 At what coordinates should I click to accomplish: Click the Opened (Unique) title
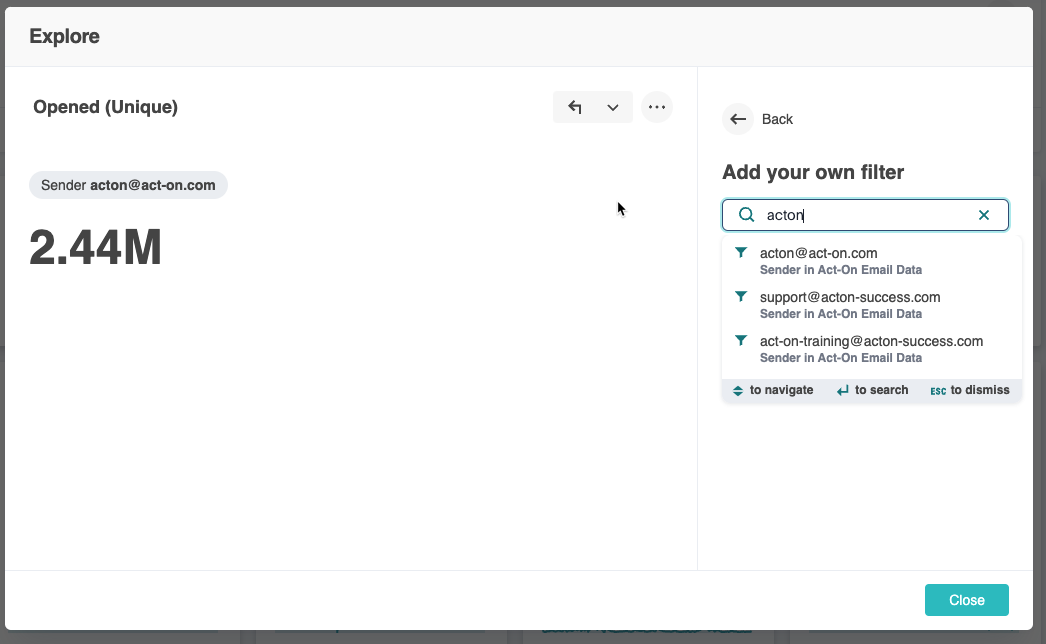tap(104, 106)
